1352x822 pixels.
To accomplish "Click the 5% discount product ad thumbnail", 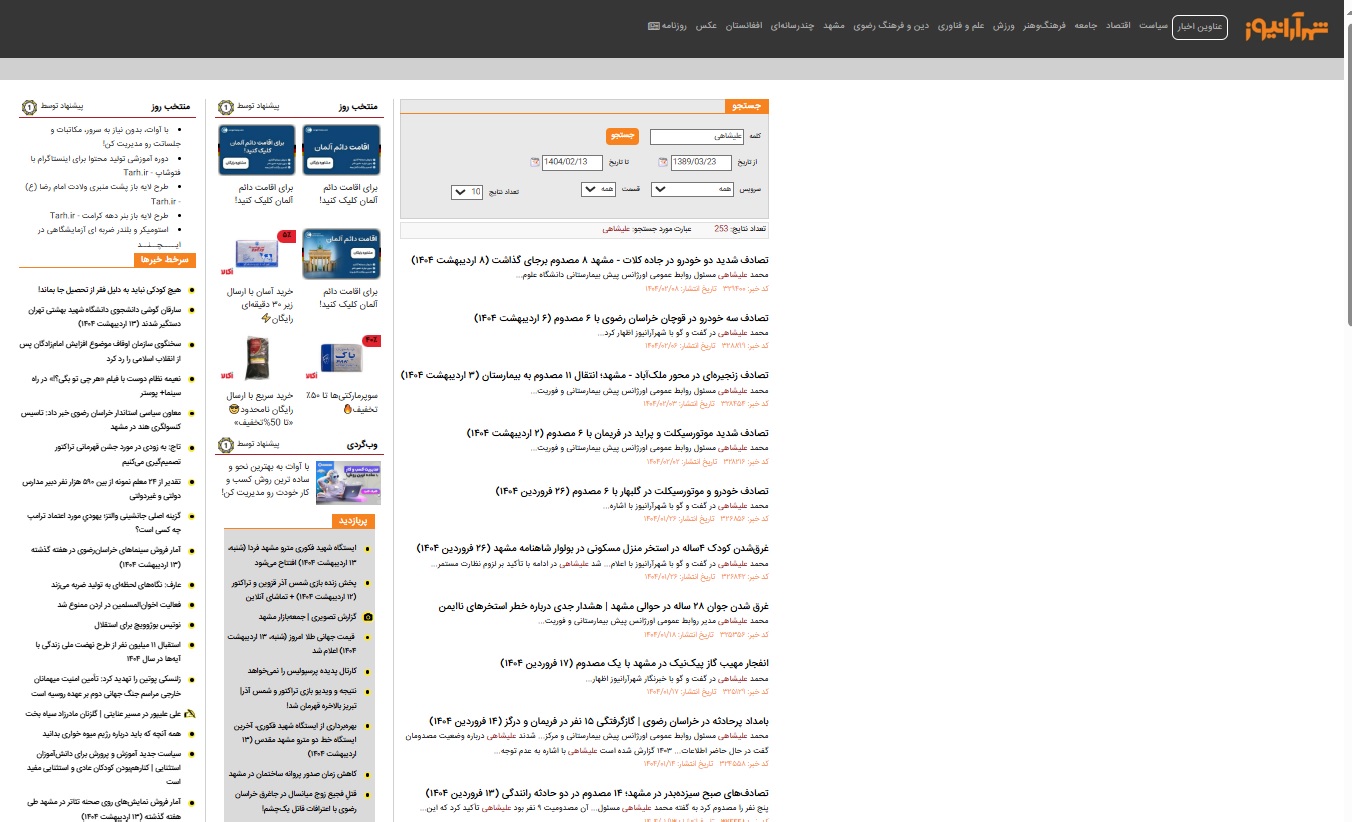I will [258, 254].
